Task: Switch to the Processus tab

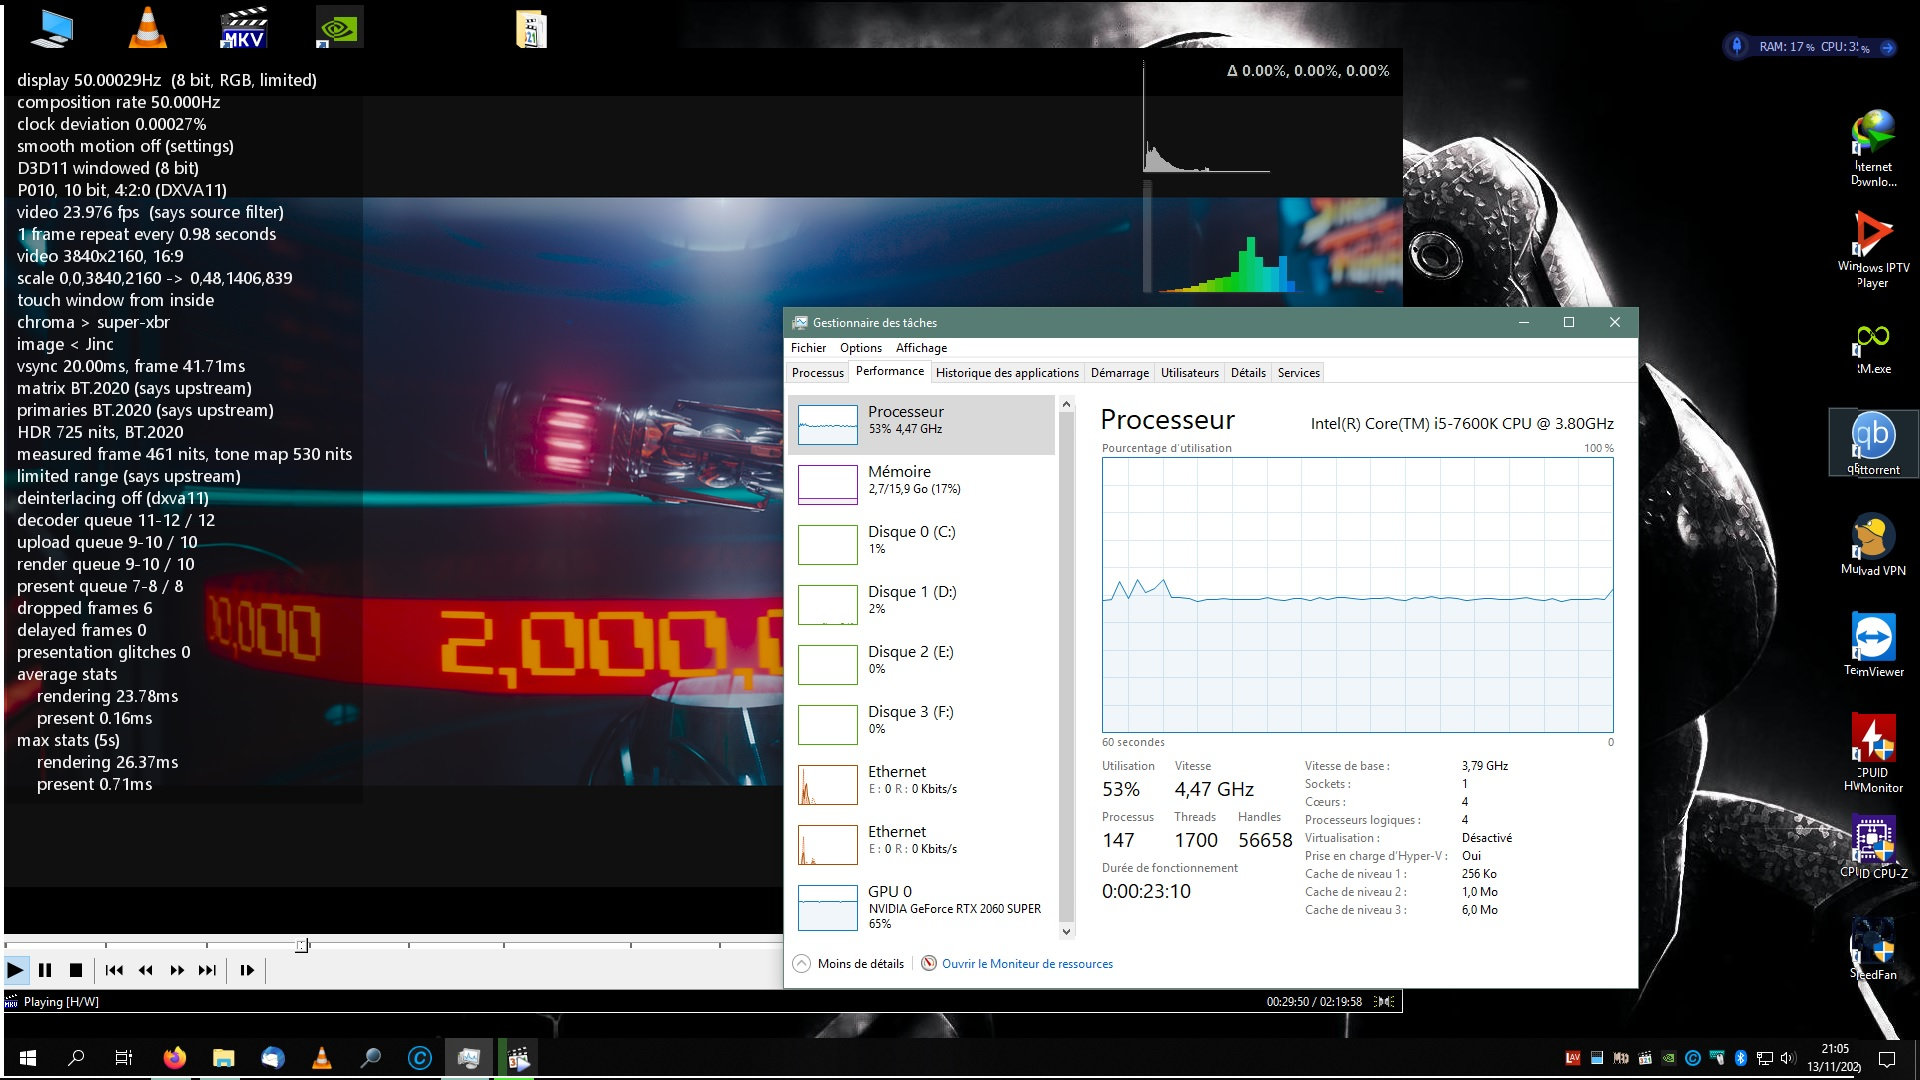Action: point(818,373)
